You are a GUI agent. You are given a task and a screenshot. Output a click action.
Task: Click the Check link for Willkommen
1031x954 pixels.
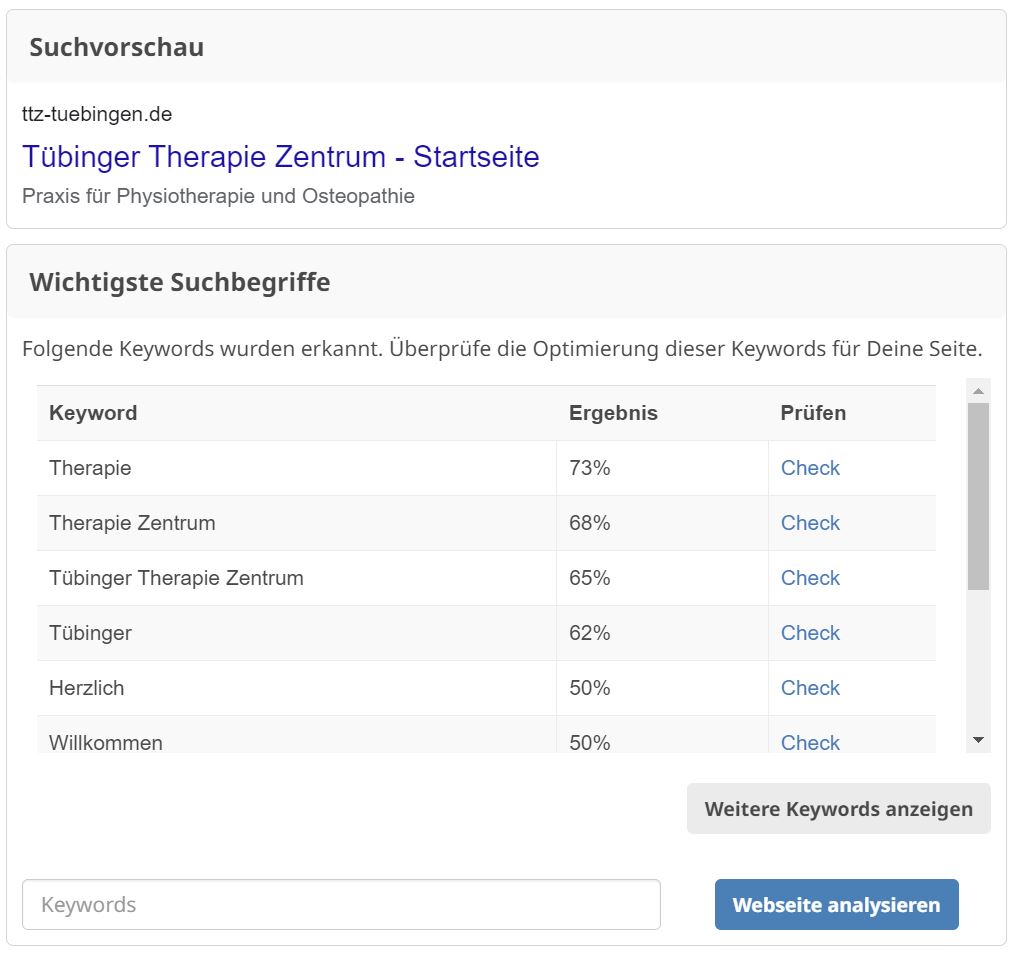coord(810,743)
